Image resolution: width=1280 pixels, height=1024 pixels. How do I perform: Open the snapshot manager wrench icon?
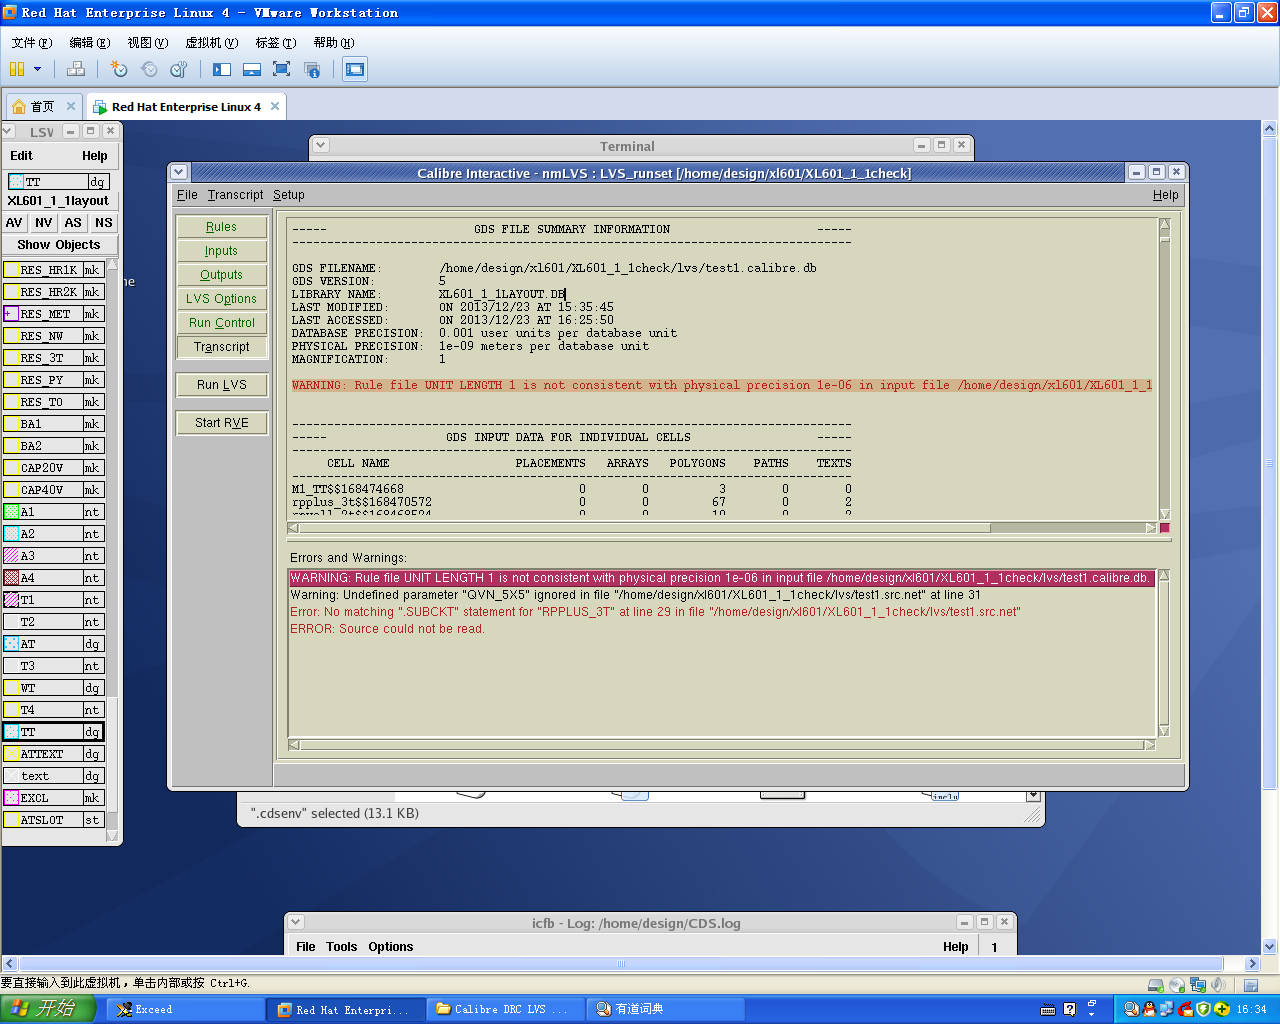pos(179,69)
